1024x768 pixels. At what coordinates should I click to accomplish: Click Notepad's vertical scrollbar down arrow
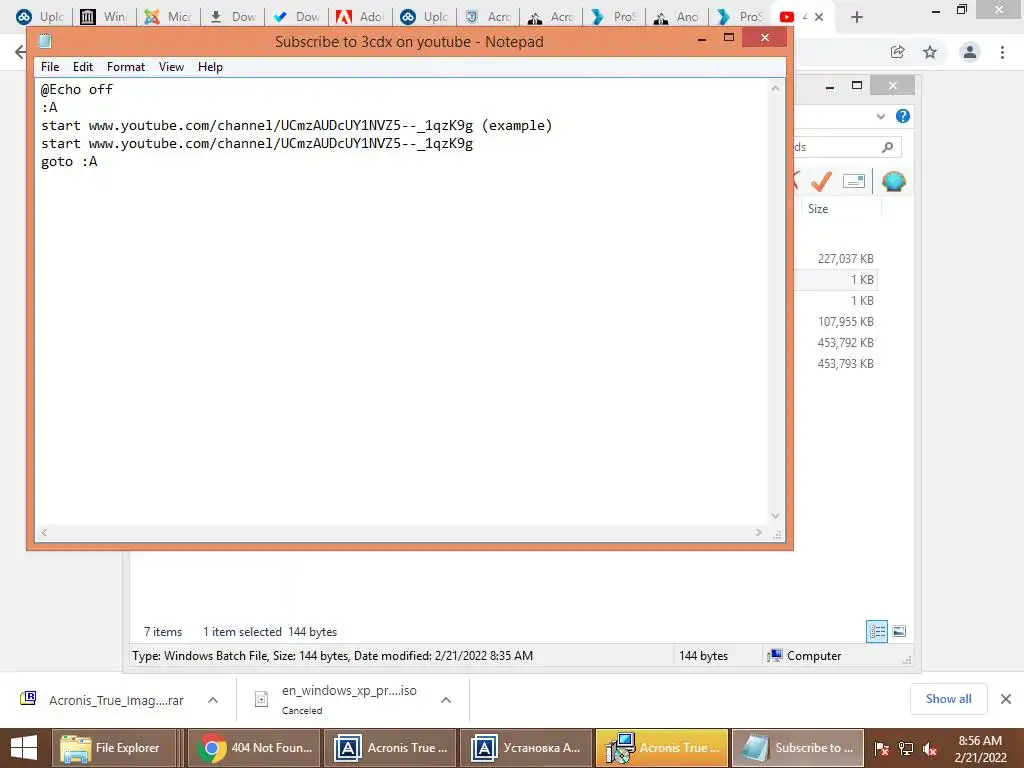click(775, 516)
